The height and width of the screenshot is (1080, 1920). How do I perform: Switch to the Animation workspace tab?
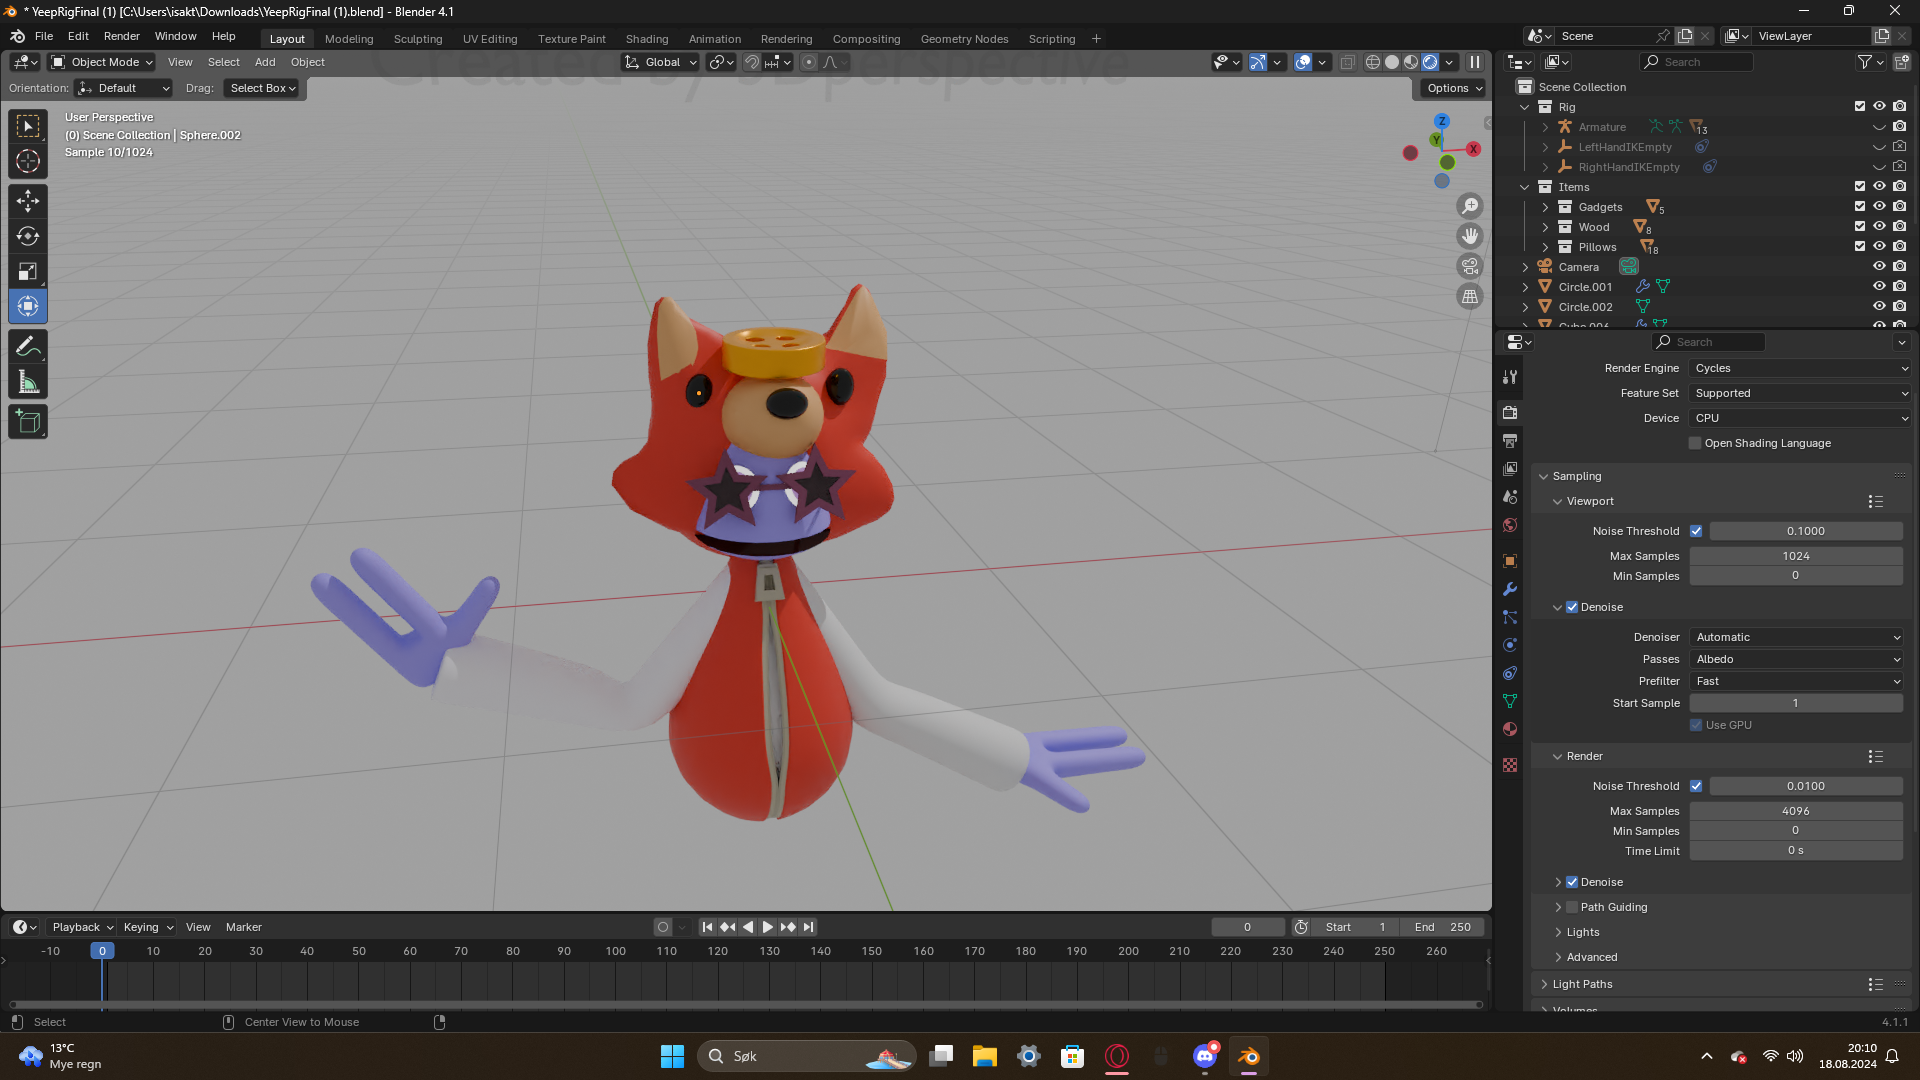coord(715,39)
